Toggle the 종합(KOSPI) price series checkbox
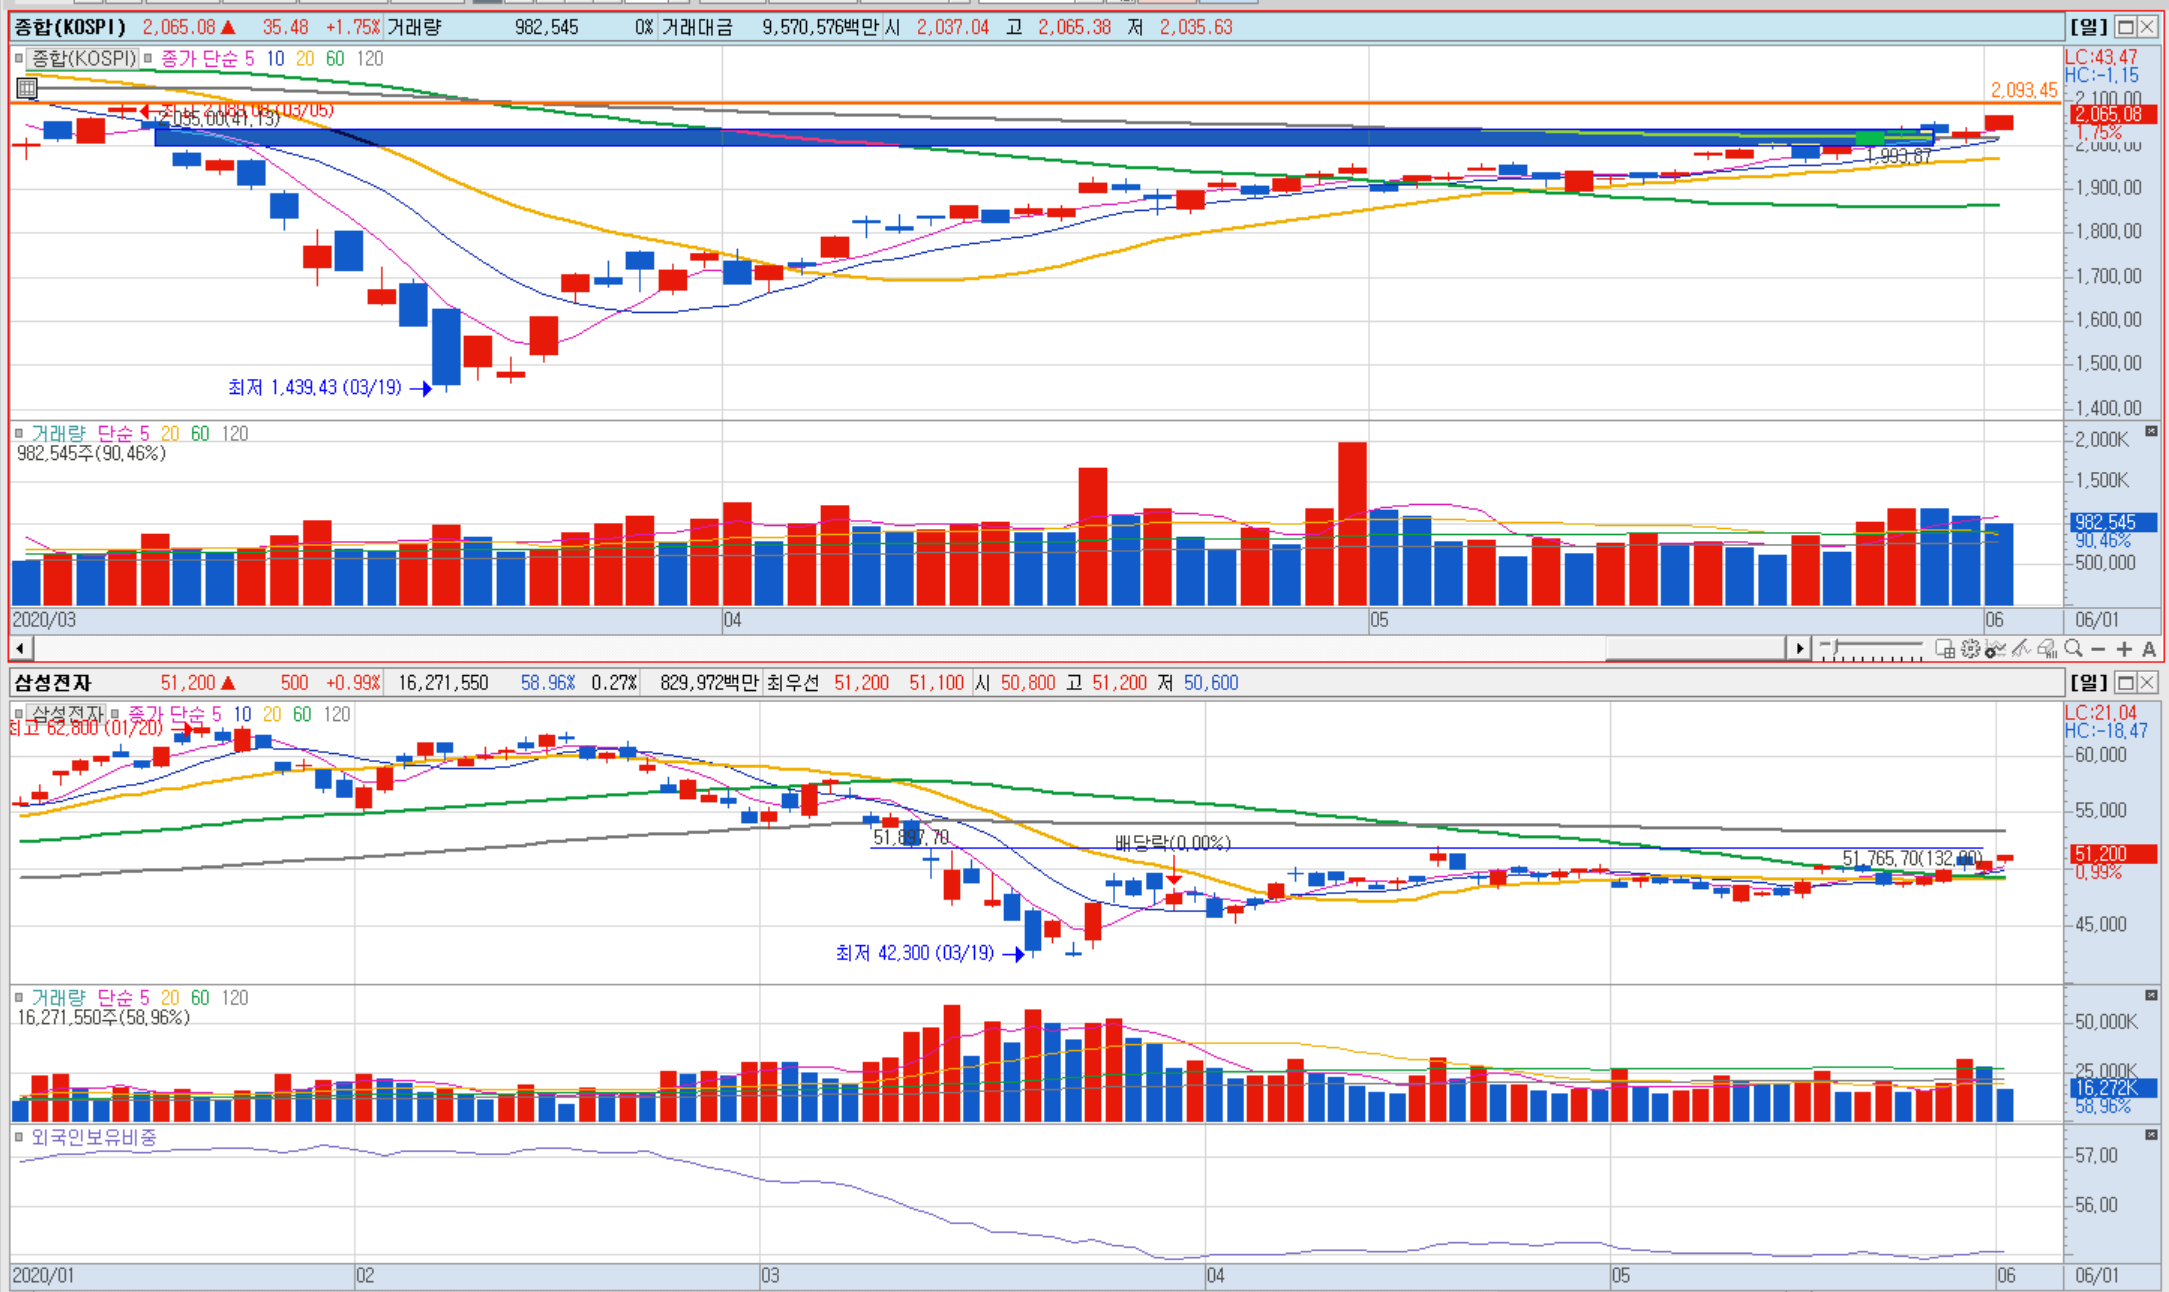Screen dimensions: 2169x1292 click(18, 59)
